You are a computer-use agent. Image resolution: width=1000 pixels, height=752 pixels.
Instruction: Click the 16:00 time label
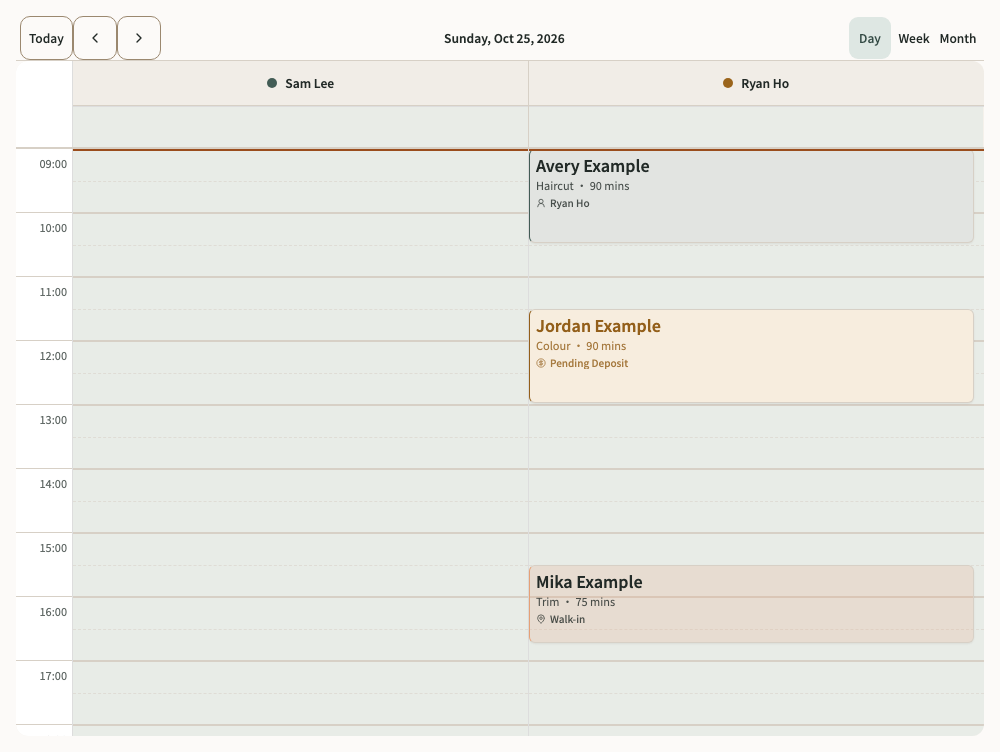click(x=53, y=612)
